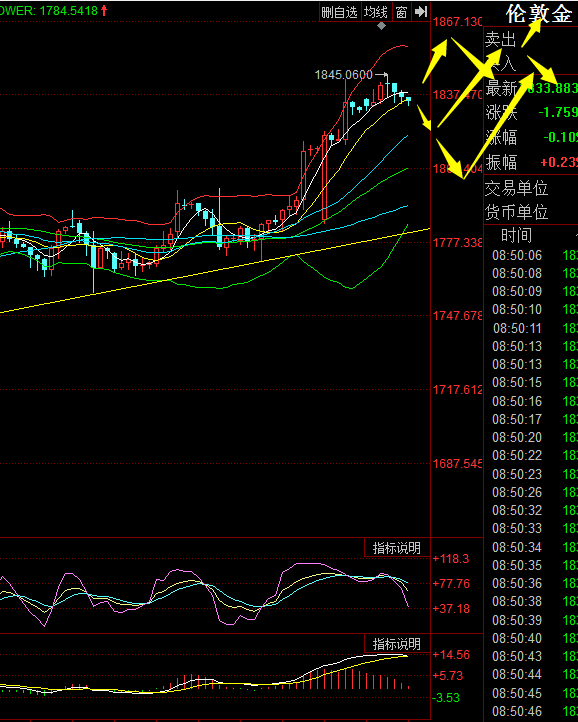Screen dimensions: 578x722
Task: Click the 1845.0600 high price label
Action: 344,75
